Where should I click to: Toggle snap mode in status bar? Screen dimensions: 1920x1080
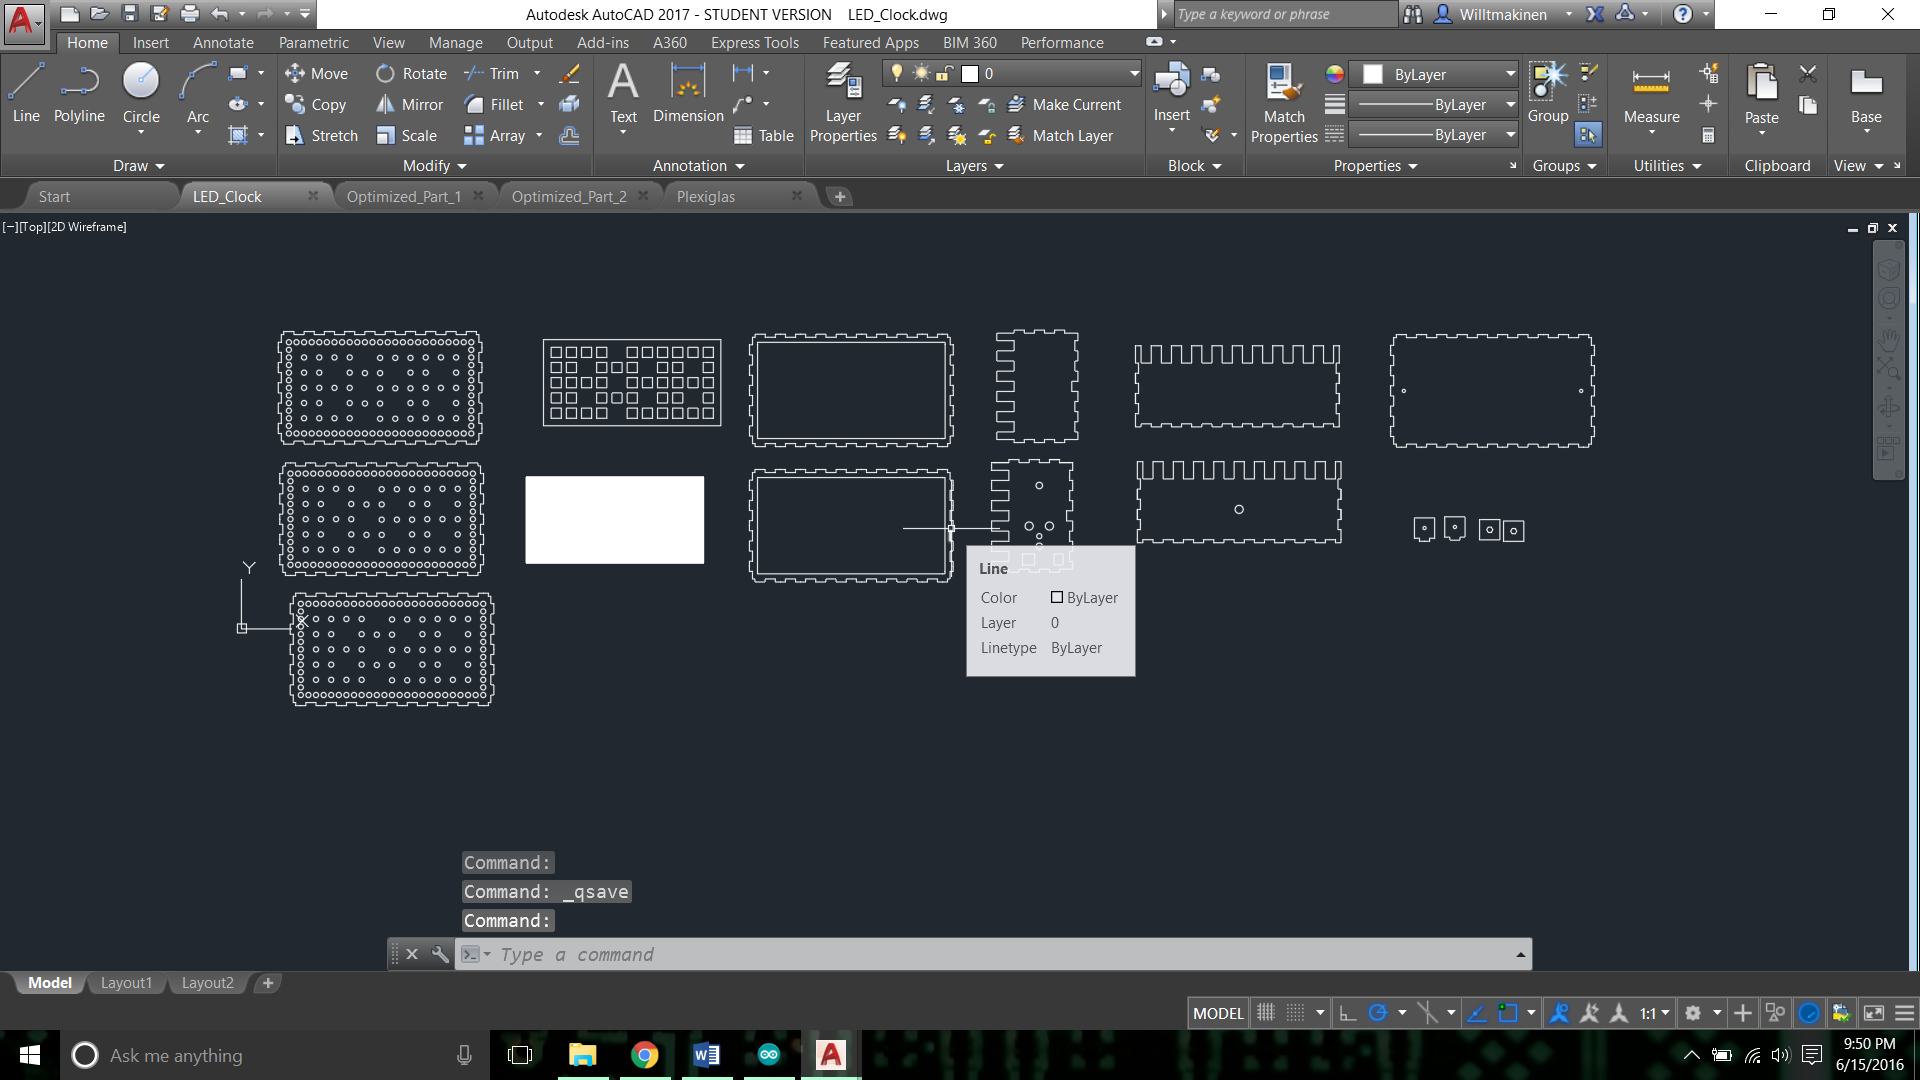[x=1295, y=1013]
